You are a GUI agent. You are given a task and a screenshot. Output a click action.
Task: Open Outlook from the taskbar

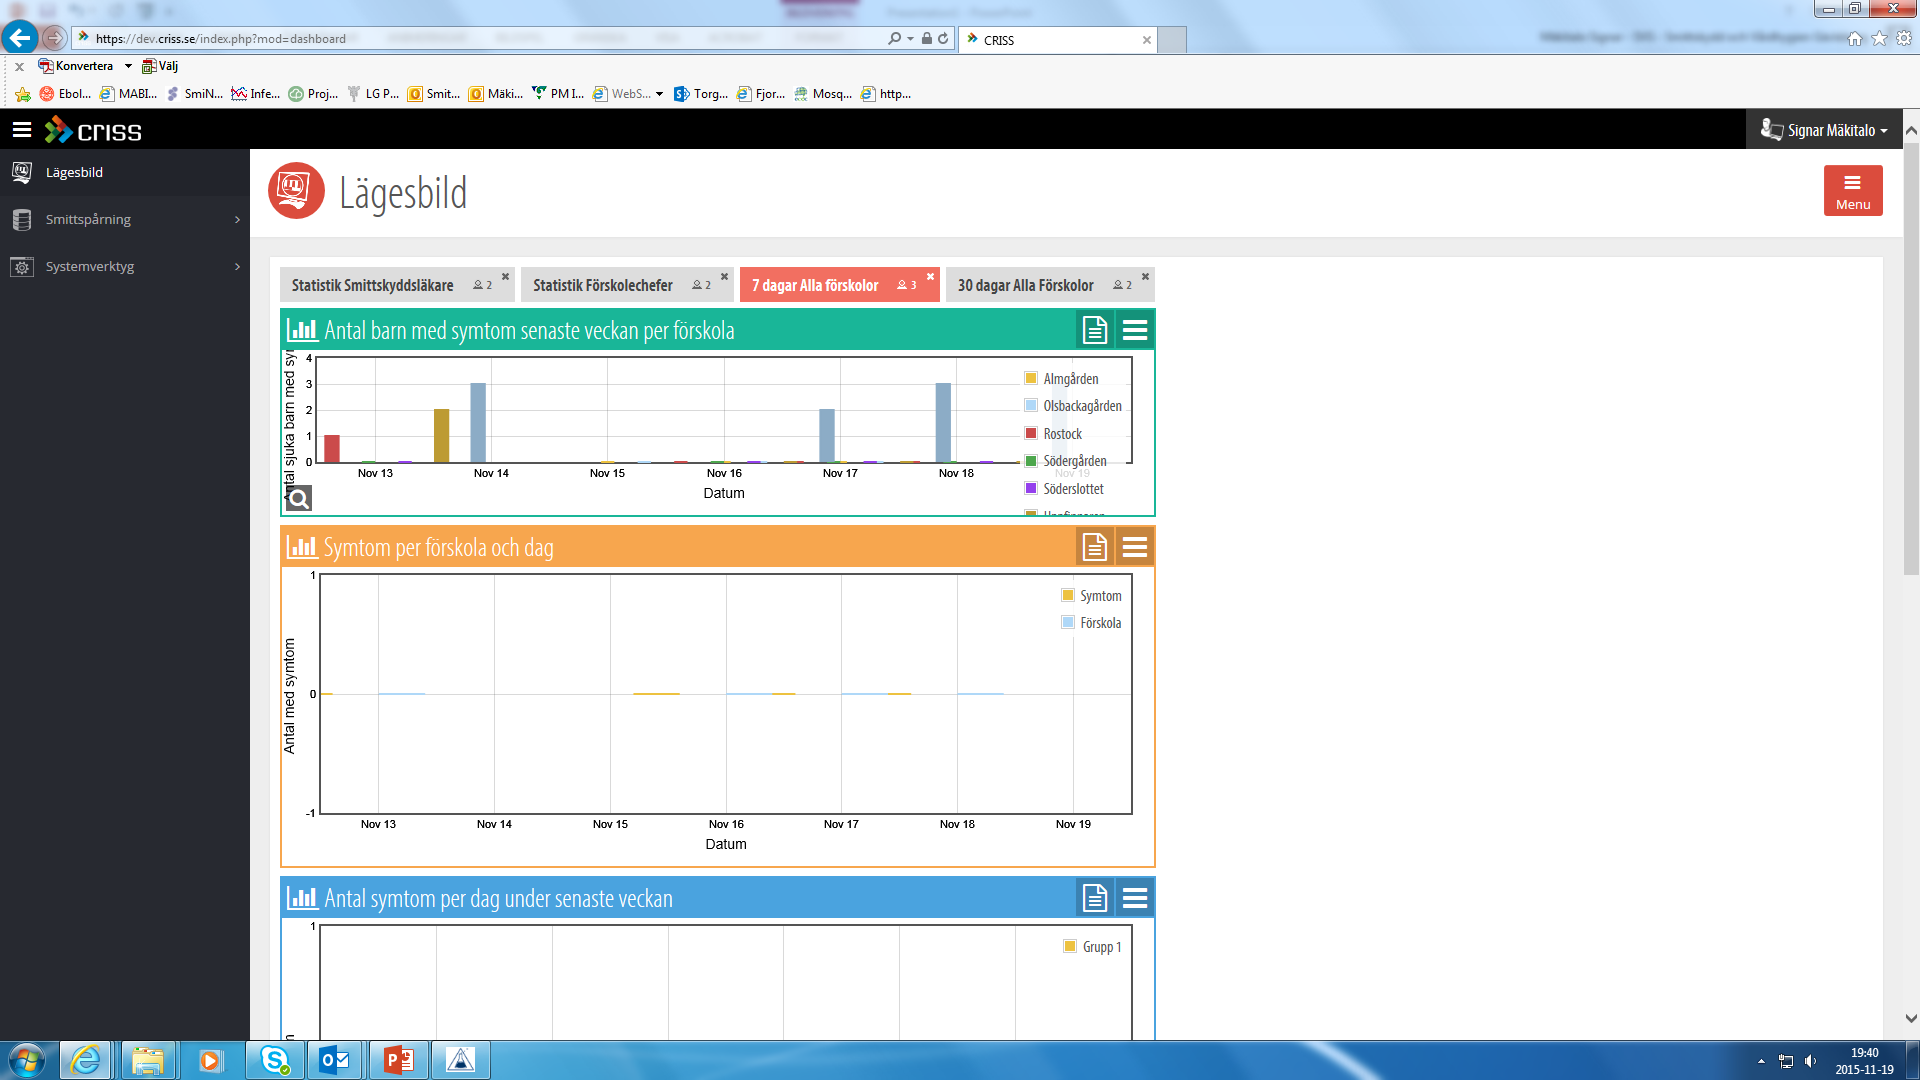335,1060
